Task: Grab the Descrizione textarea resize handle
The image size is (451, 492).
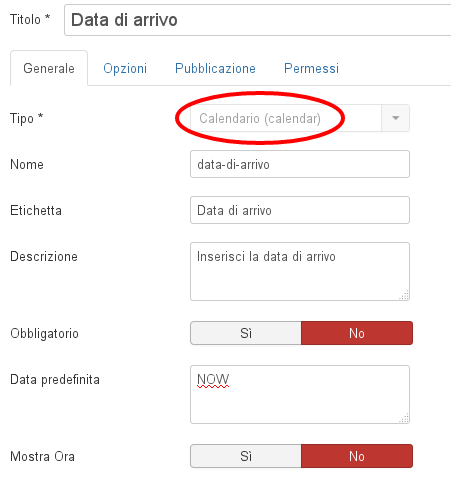Action: coord(404,295)
